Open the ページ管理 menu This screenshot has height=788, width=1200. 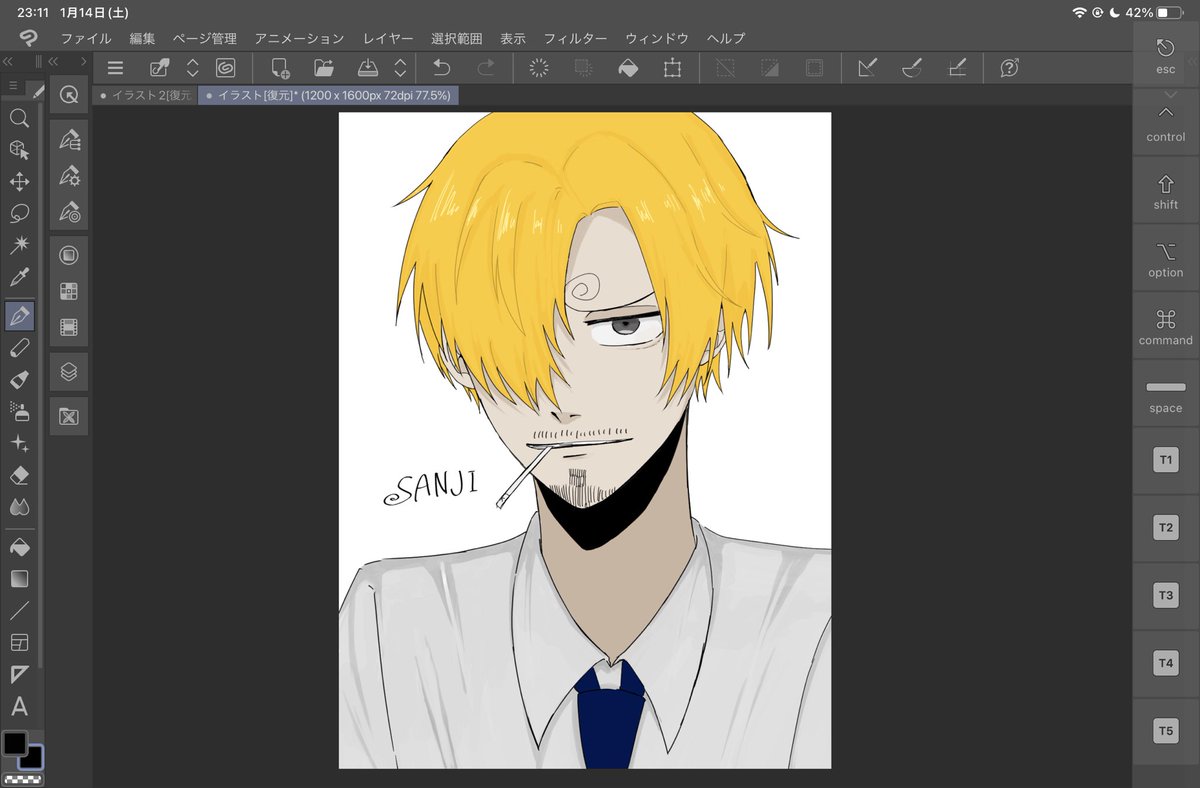pos(205,39)
